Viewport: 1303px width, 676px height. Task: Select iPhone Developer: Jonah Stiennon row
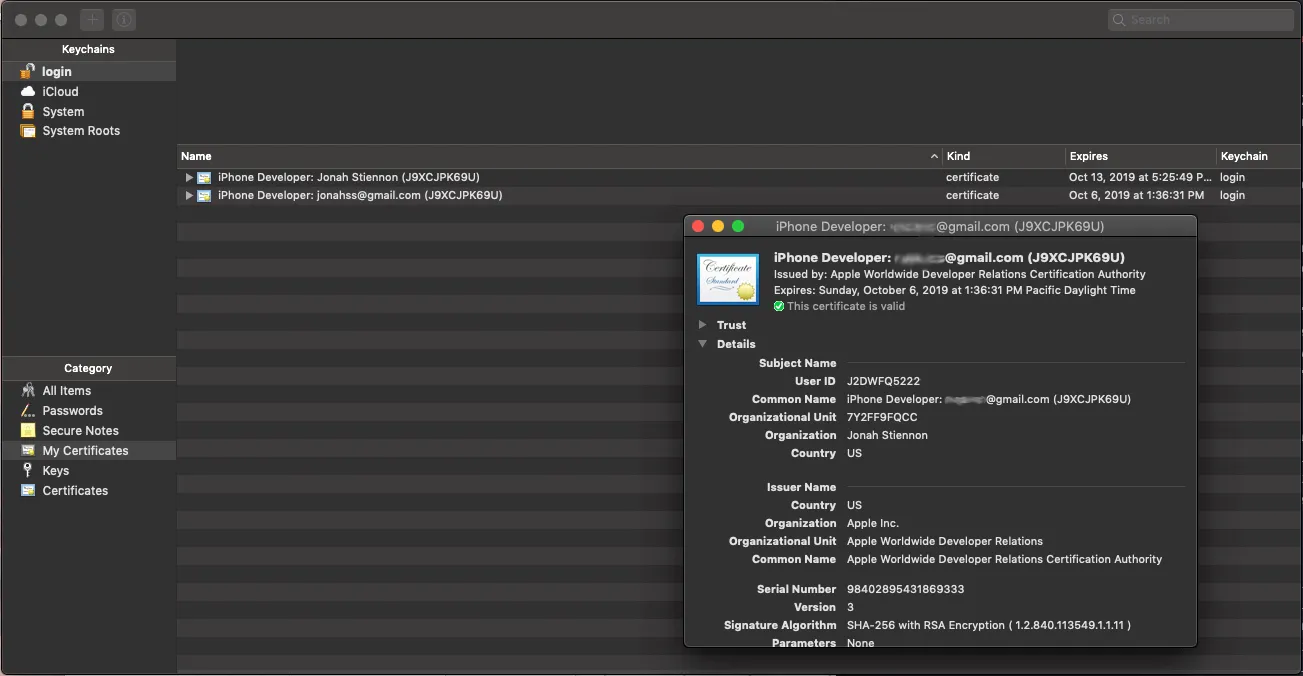pyautogui.click(x=740, y=177)
